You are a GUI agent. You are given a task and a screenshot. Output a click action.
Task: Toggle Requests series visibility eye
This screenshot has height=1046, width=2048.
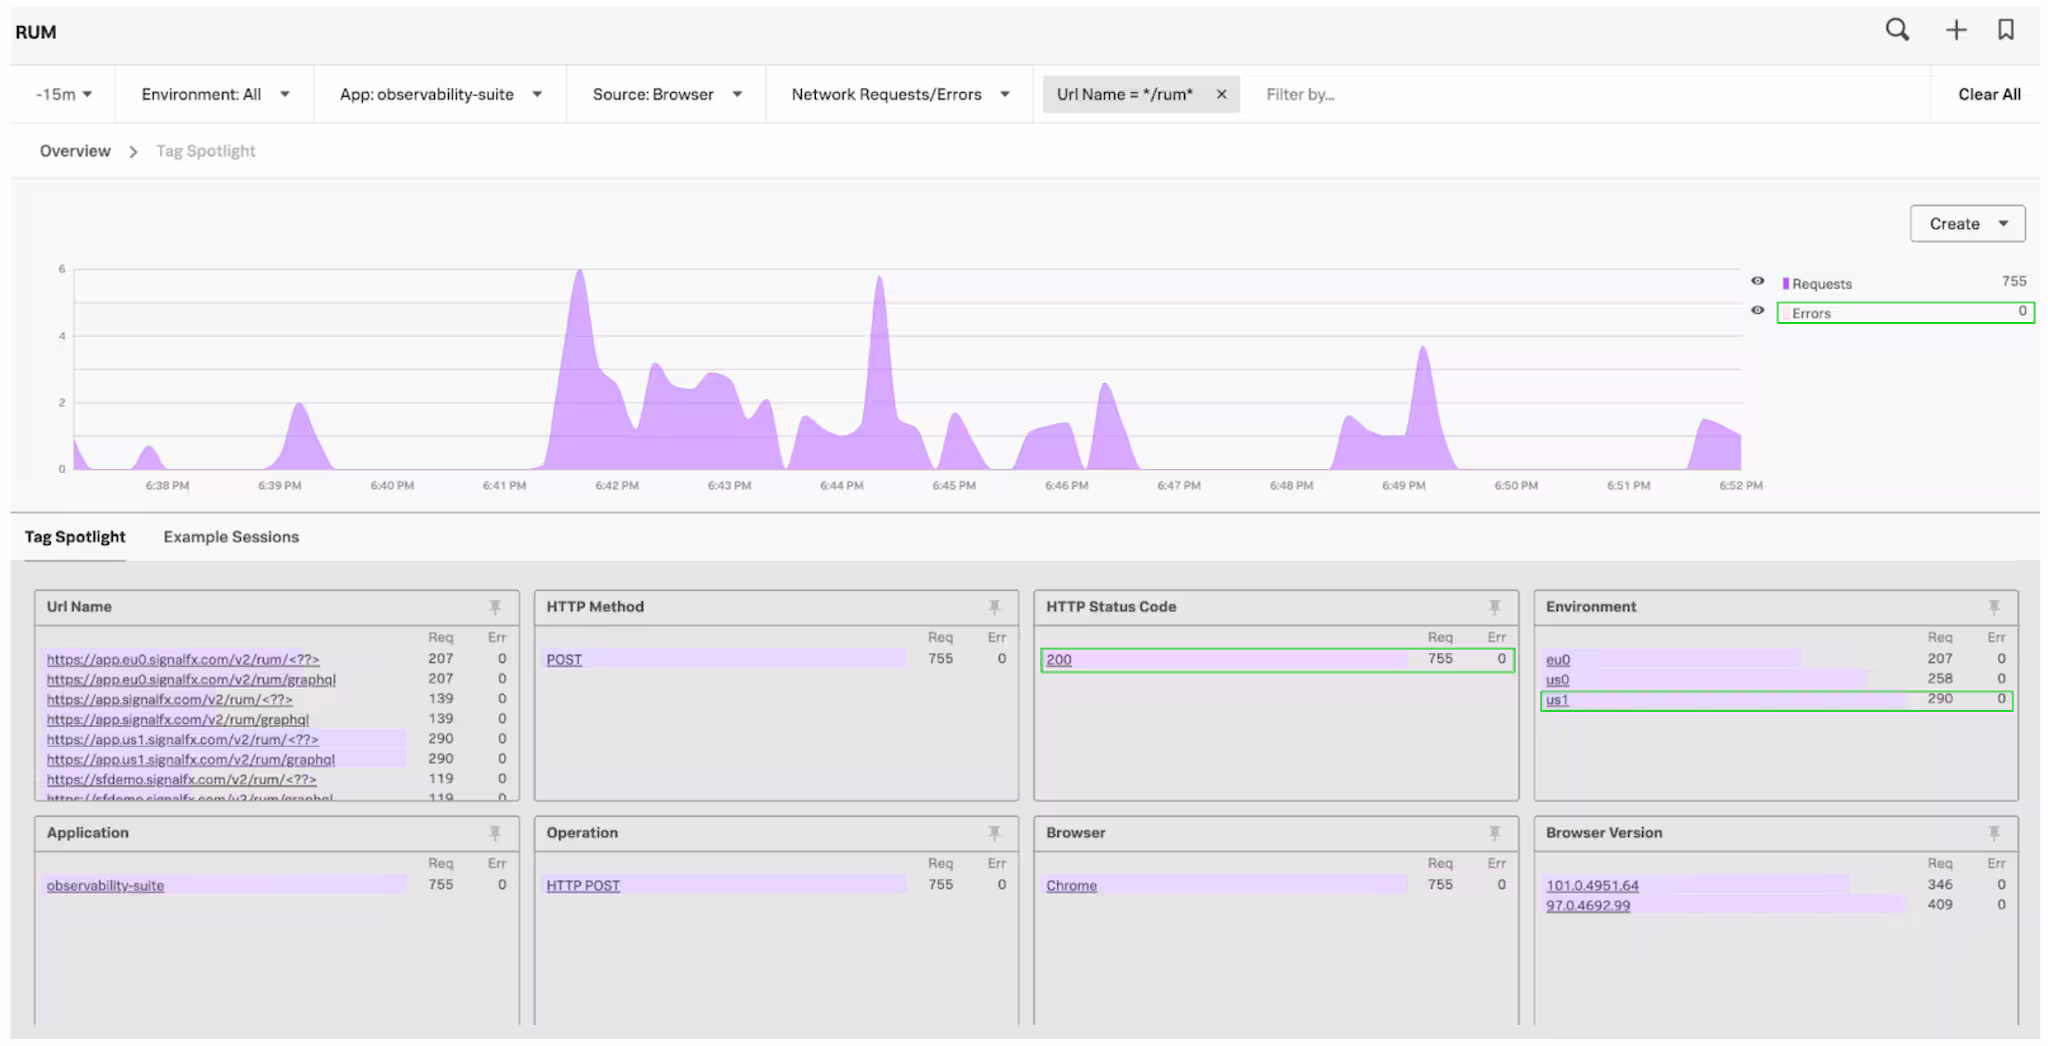coord(1757,281)
